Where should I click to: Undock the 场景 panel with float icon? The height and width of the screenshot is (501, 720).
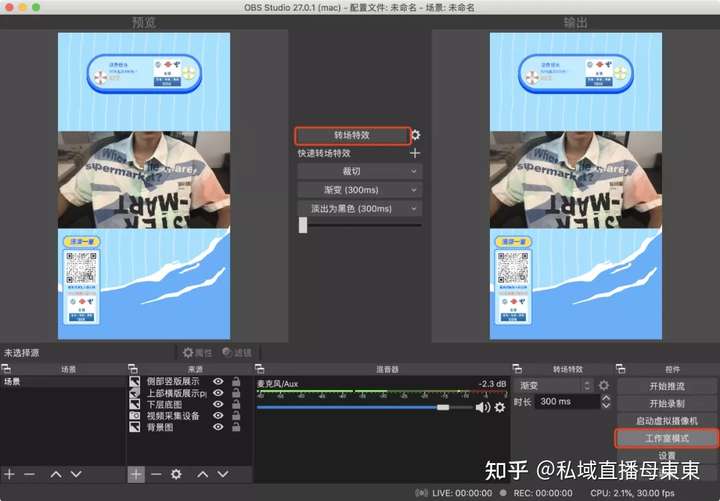(6, 369)
